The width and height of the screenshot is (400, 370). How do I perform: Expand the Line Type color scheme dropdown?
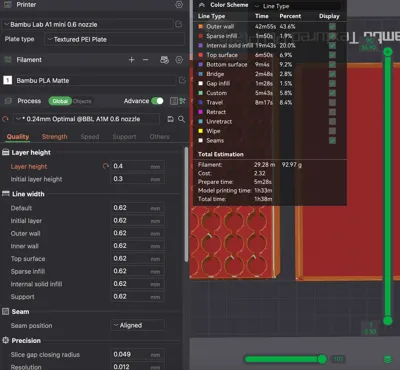297,6
